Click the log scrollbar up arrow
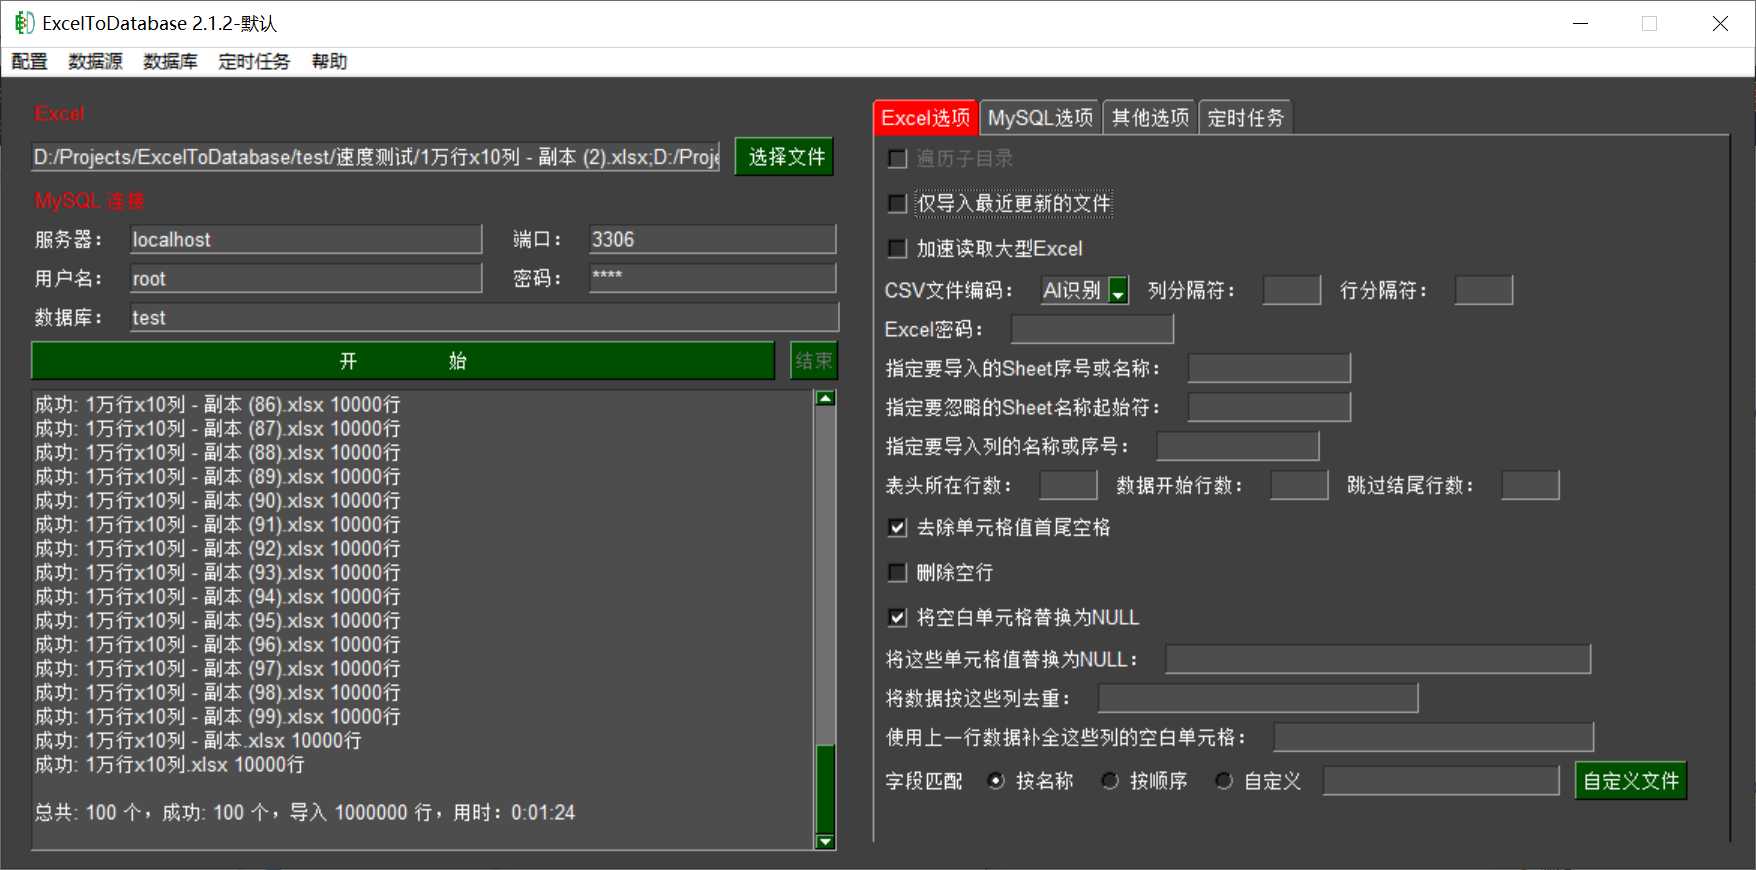This screenshot has width=1756, height=870. pyautogui.click(x=825, y=399)
